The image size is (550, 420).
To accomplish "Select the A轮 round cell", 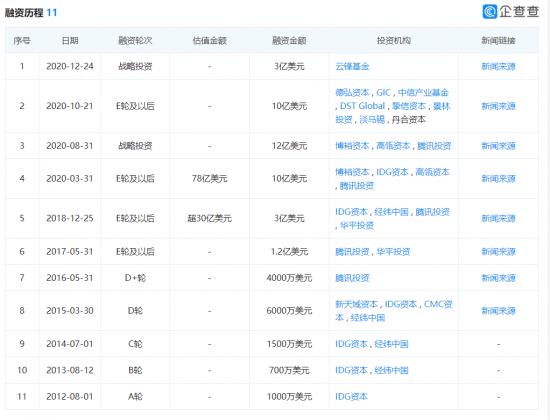I will [x=135, y=396].
